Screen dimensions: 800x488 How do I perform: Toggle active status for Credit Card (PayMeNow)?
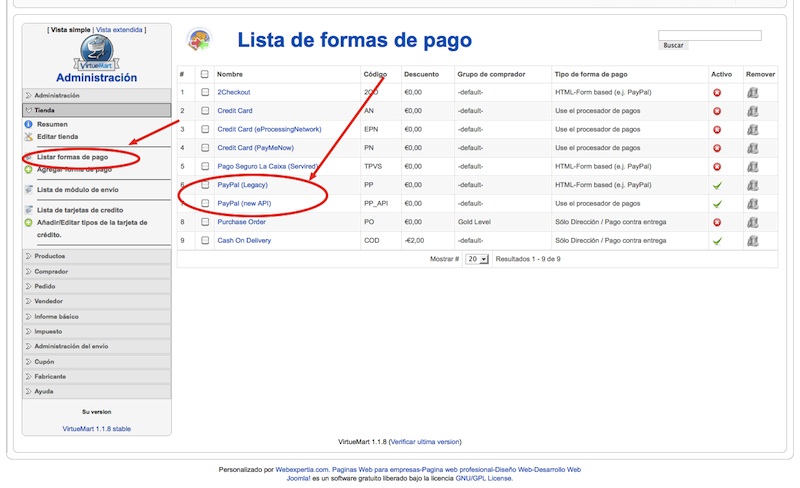click(x=717, y=148)
